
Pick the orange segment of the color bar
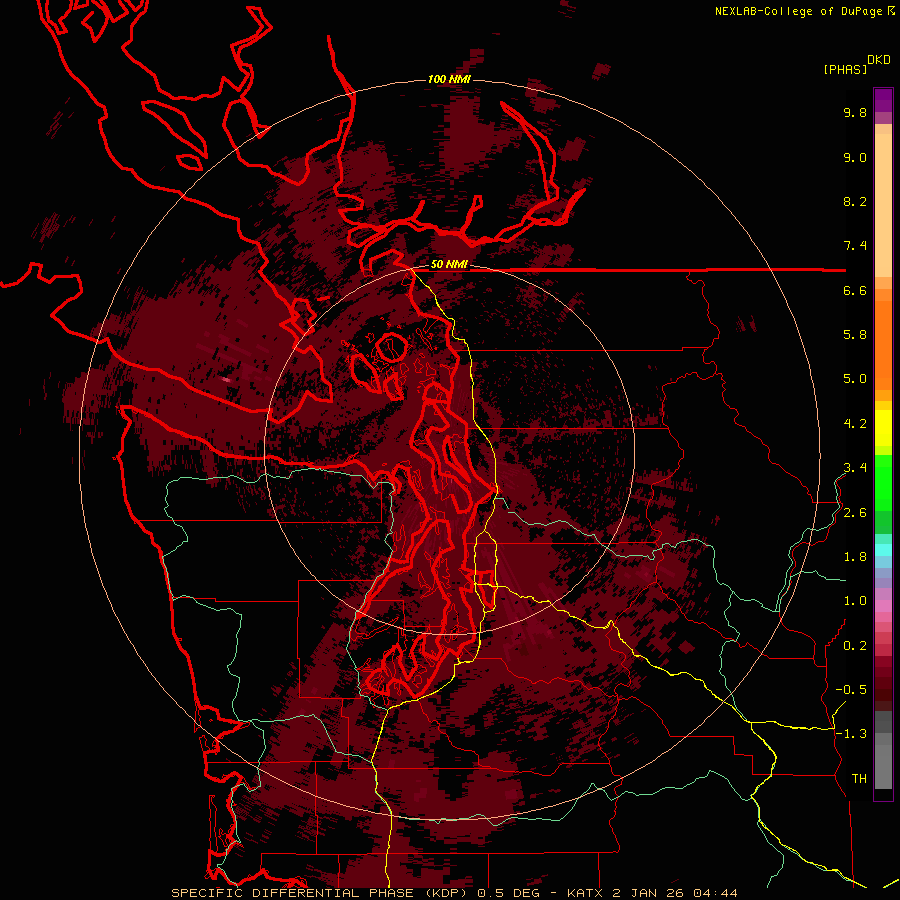click(883, 346)
